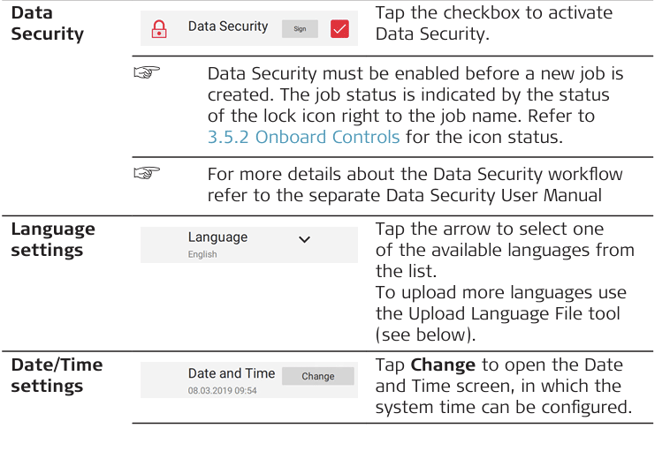Viewport: 670px width, 451px height.
Task: Click the Date/Time settings section heading
Action: pos(56,375)
